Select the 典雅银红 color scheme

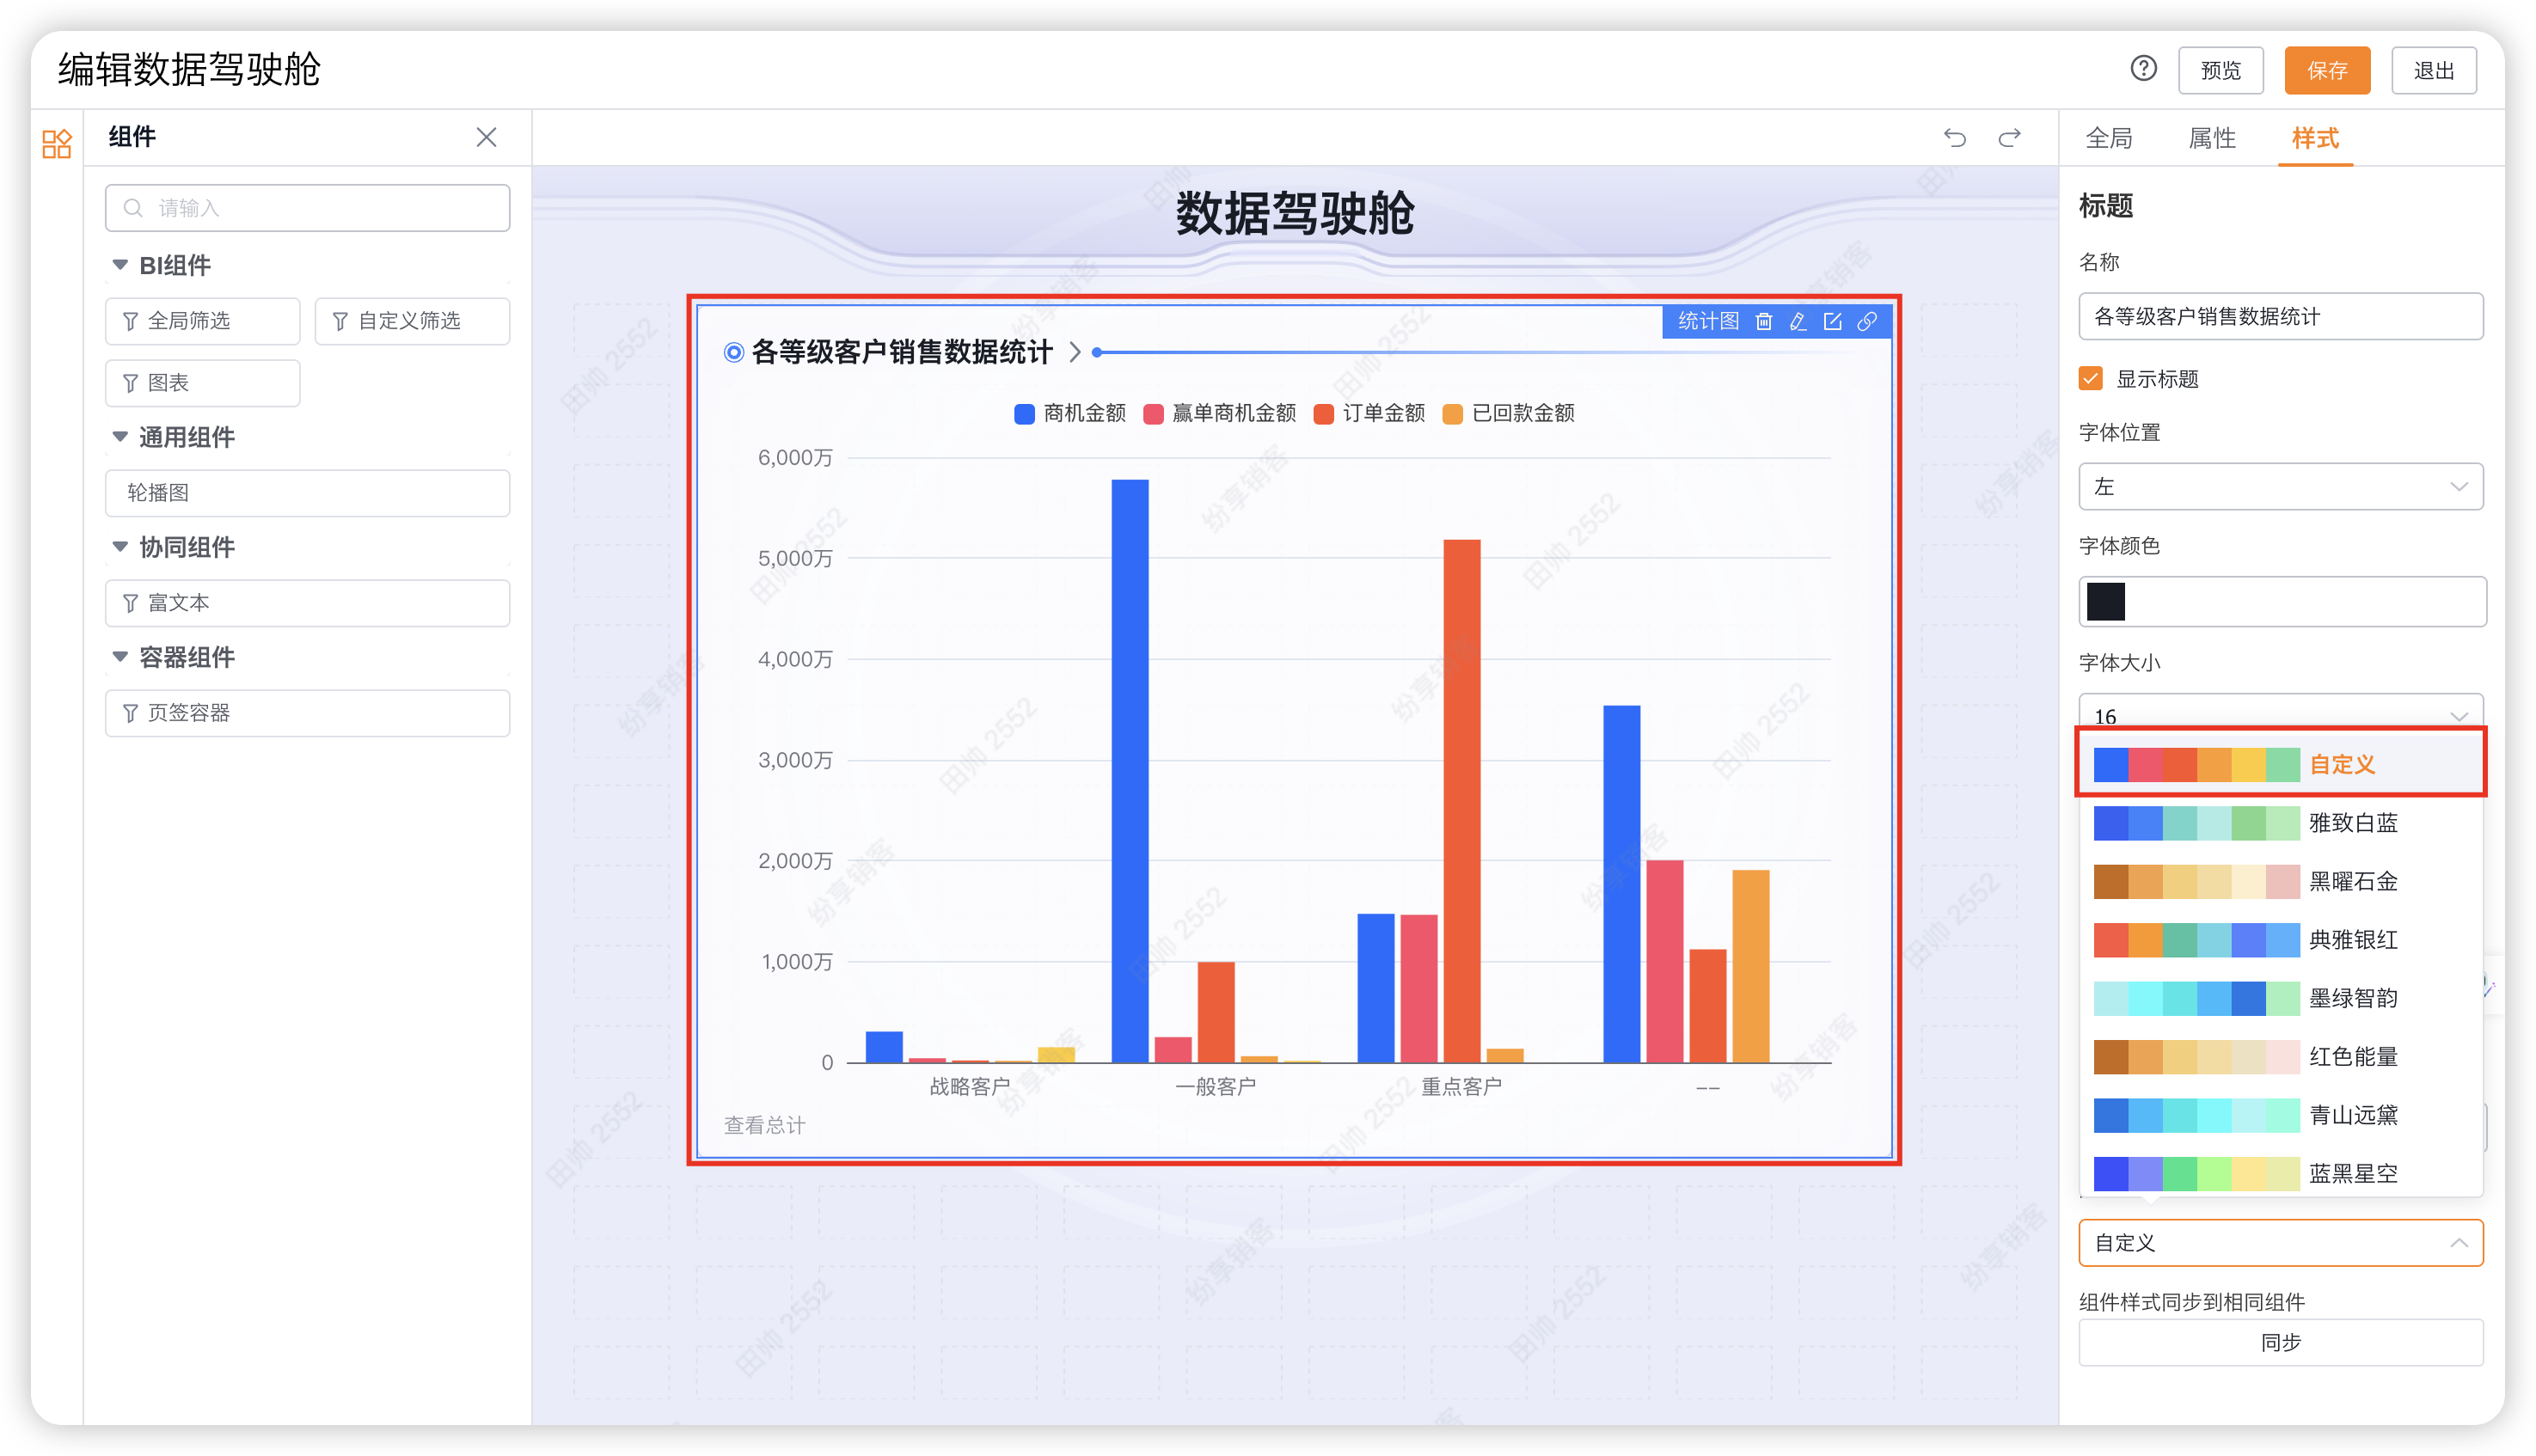(x=2280, y=940)
